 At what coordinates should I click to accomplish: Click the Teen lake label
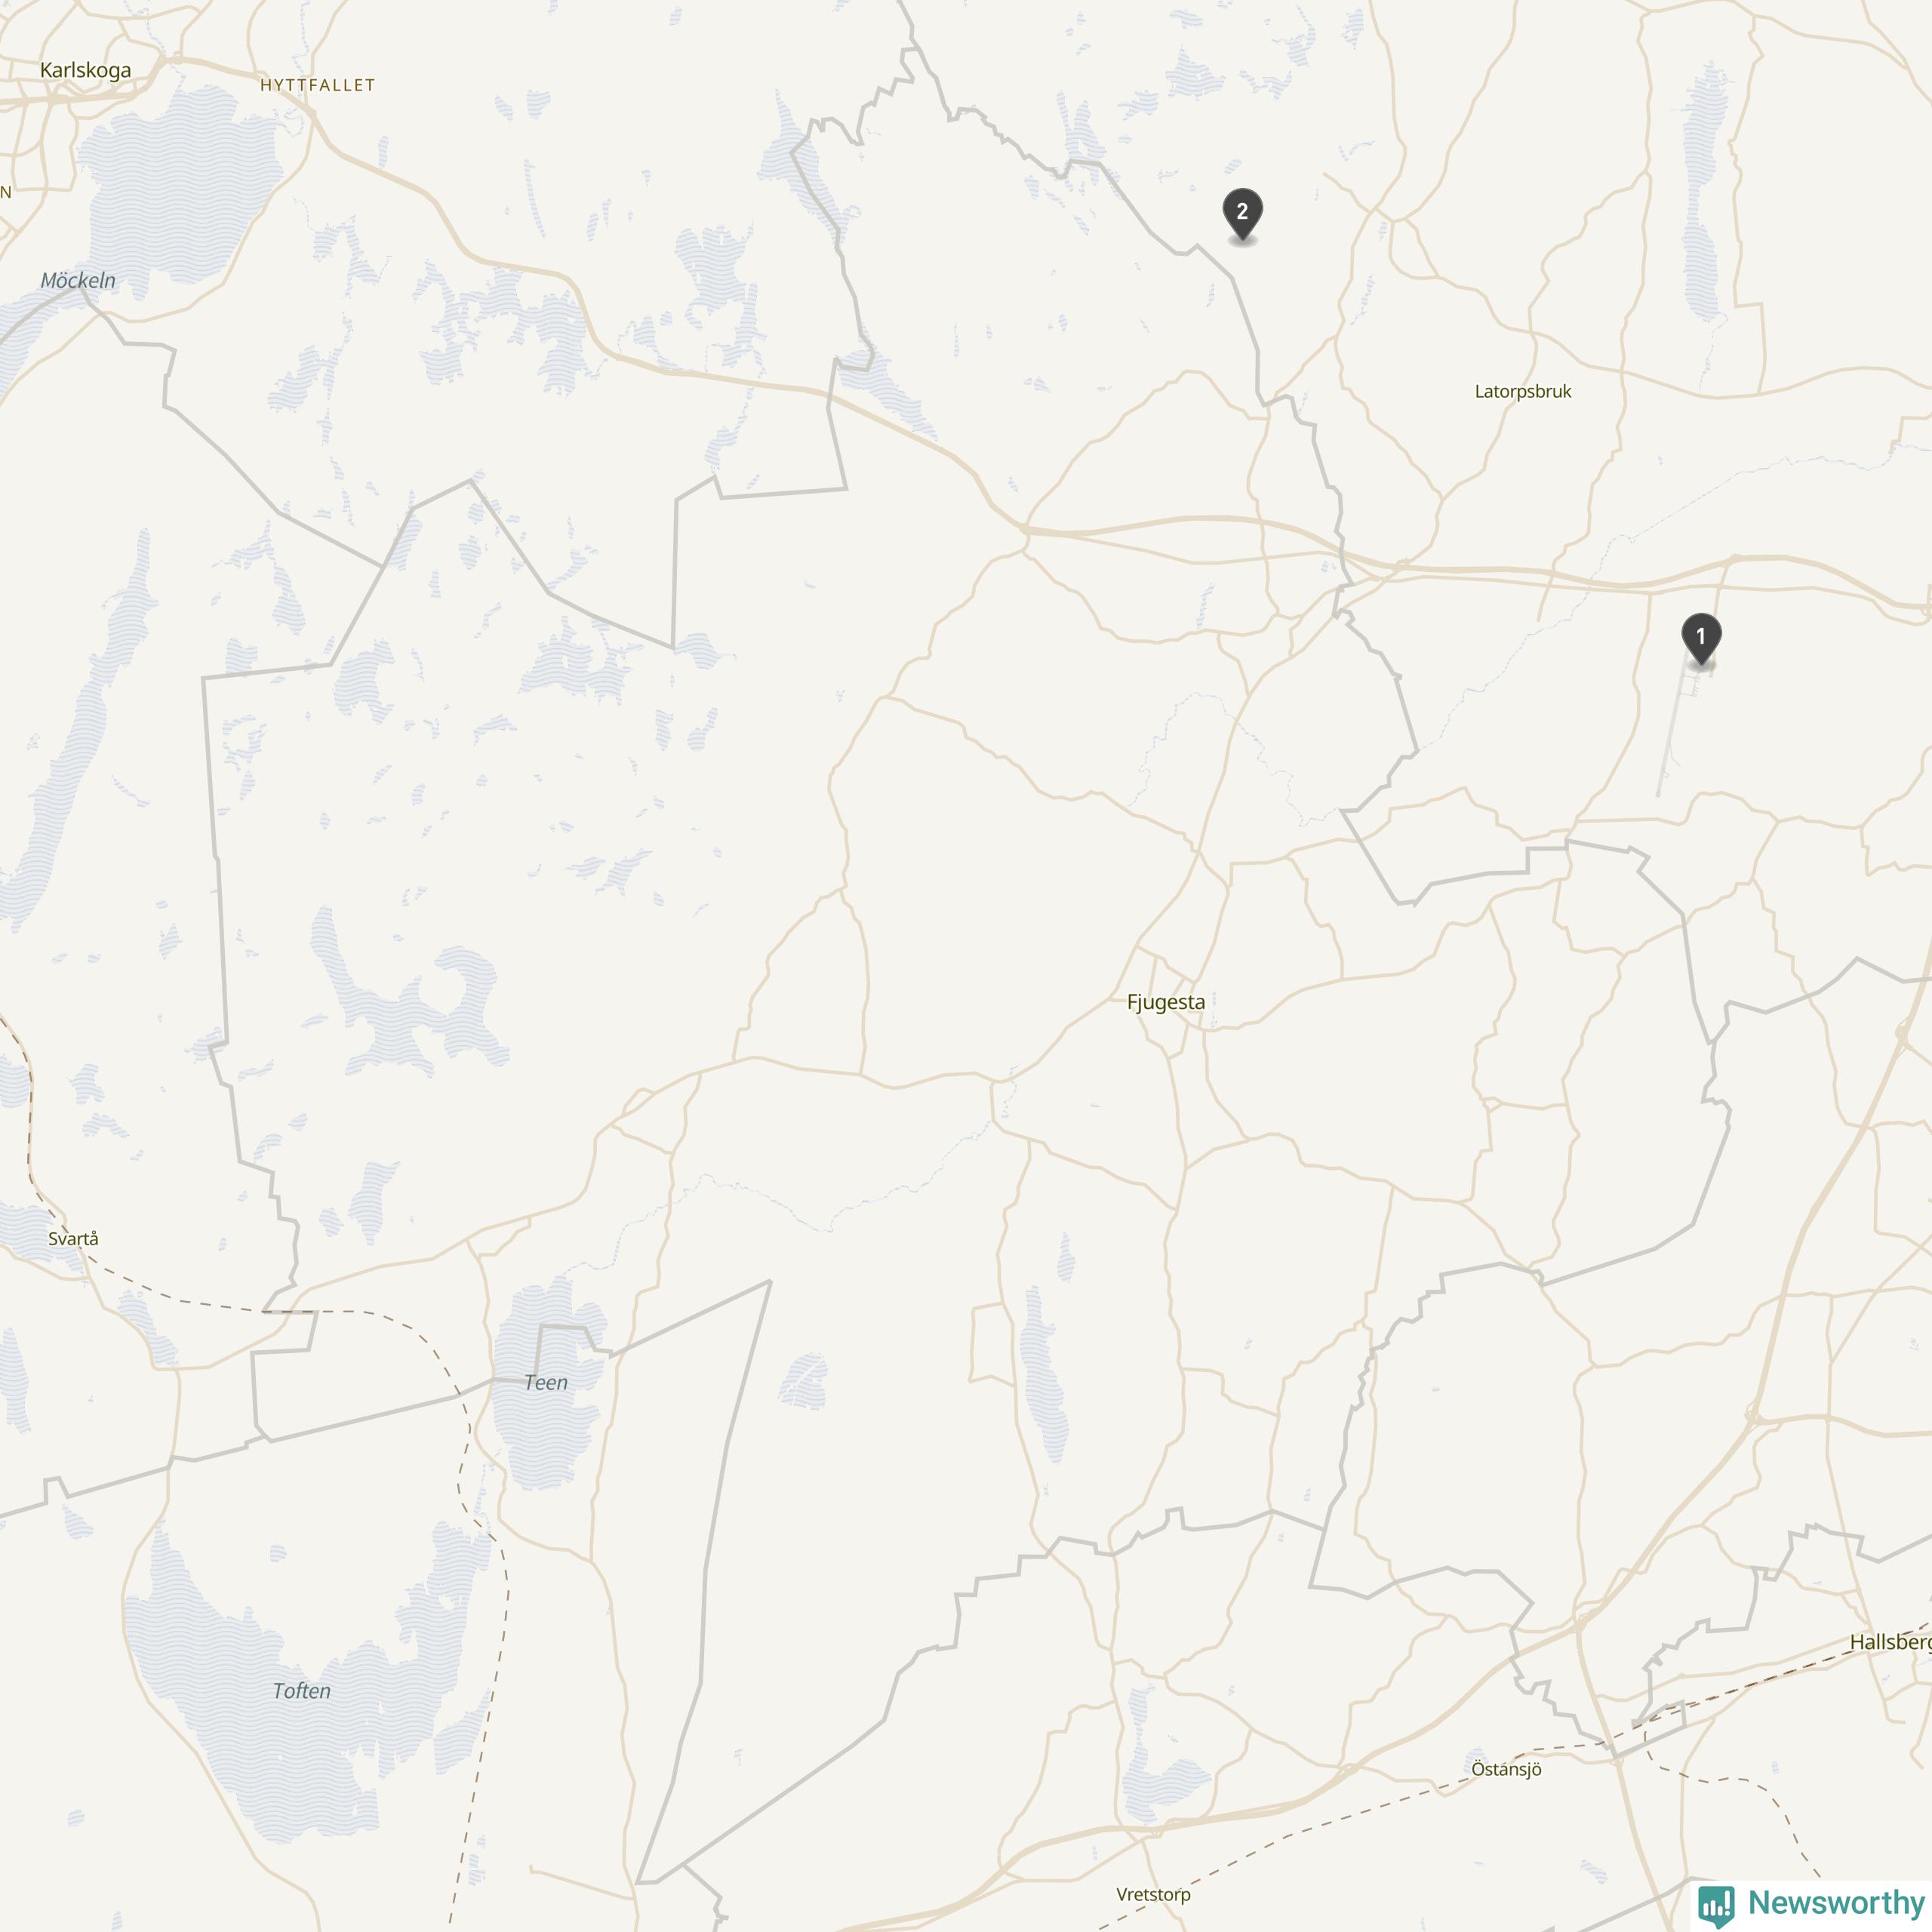(546, 1382)
